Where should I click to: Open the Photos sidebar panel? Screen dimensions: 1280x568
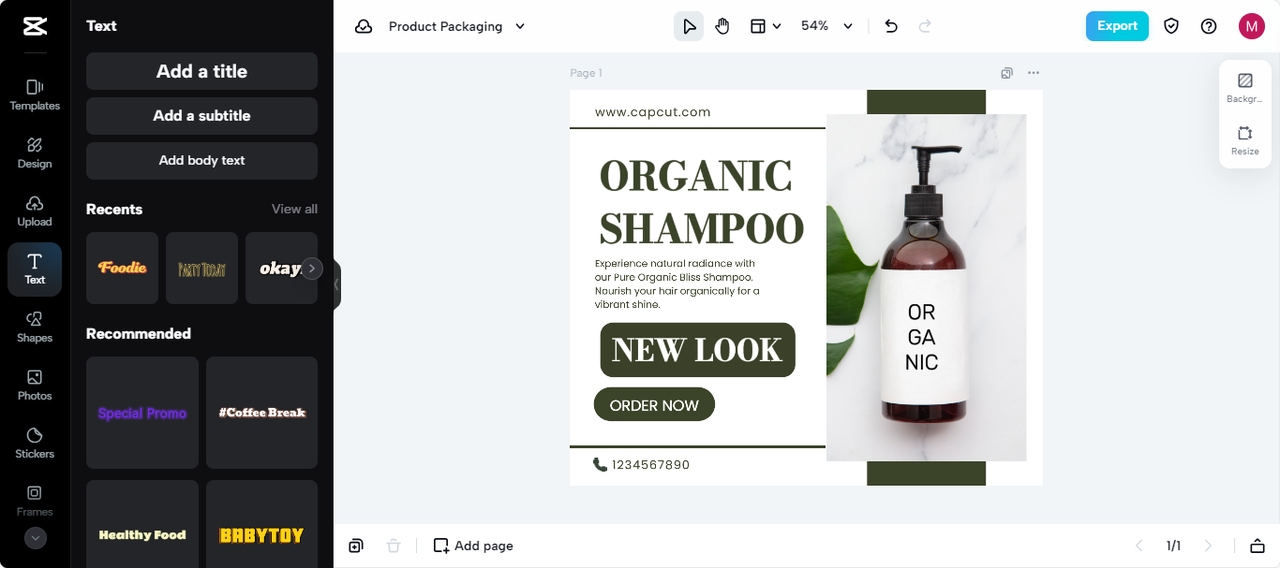click(35, 385)
